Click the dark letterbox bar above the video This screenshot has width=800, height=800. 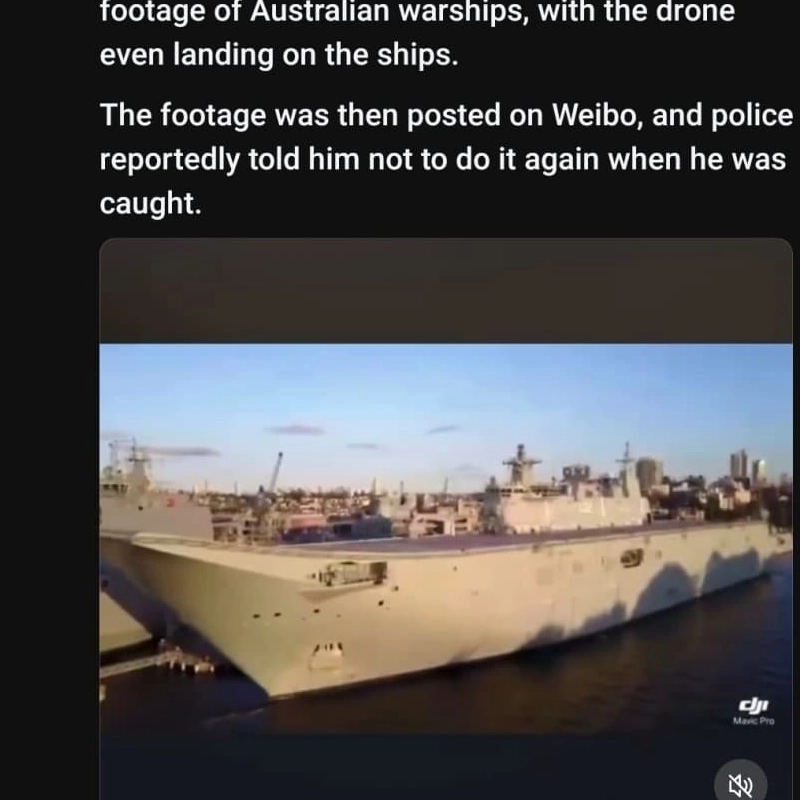point(446,291)
